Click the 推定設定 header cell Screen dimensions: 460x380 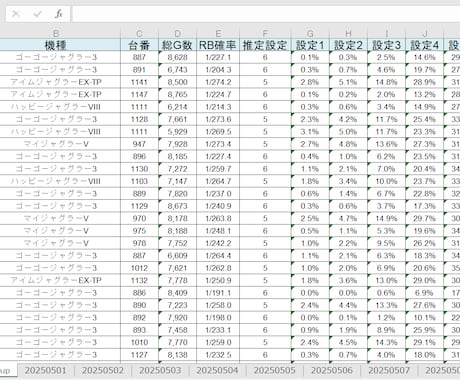265,45
